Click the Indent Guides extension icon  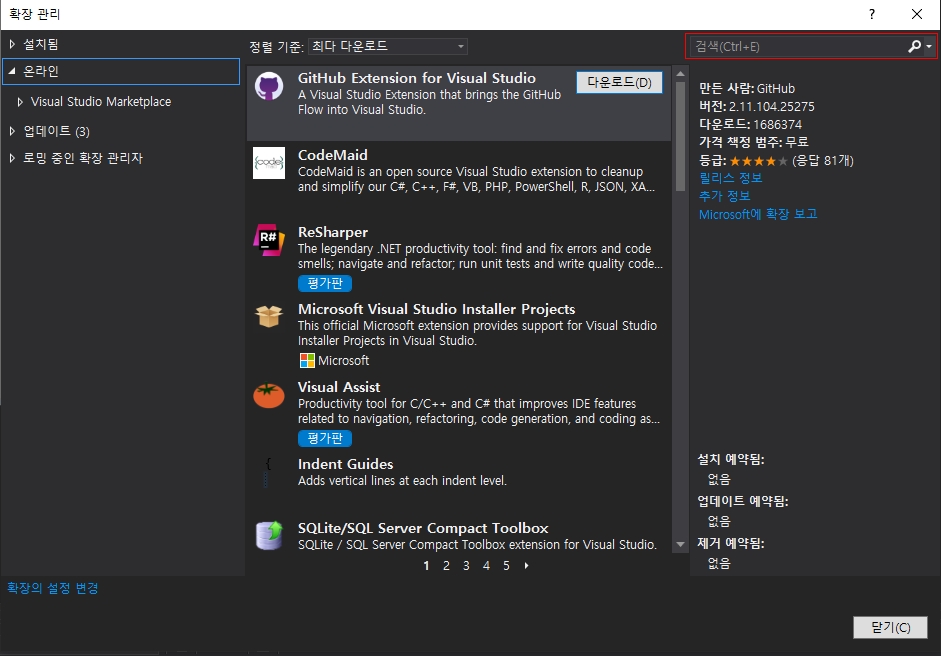[268, 472]
